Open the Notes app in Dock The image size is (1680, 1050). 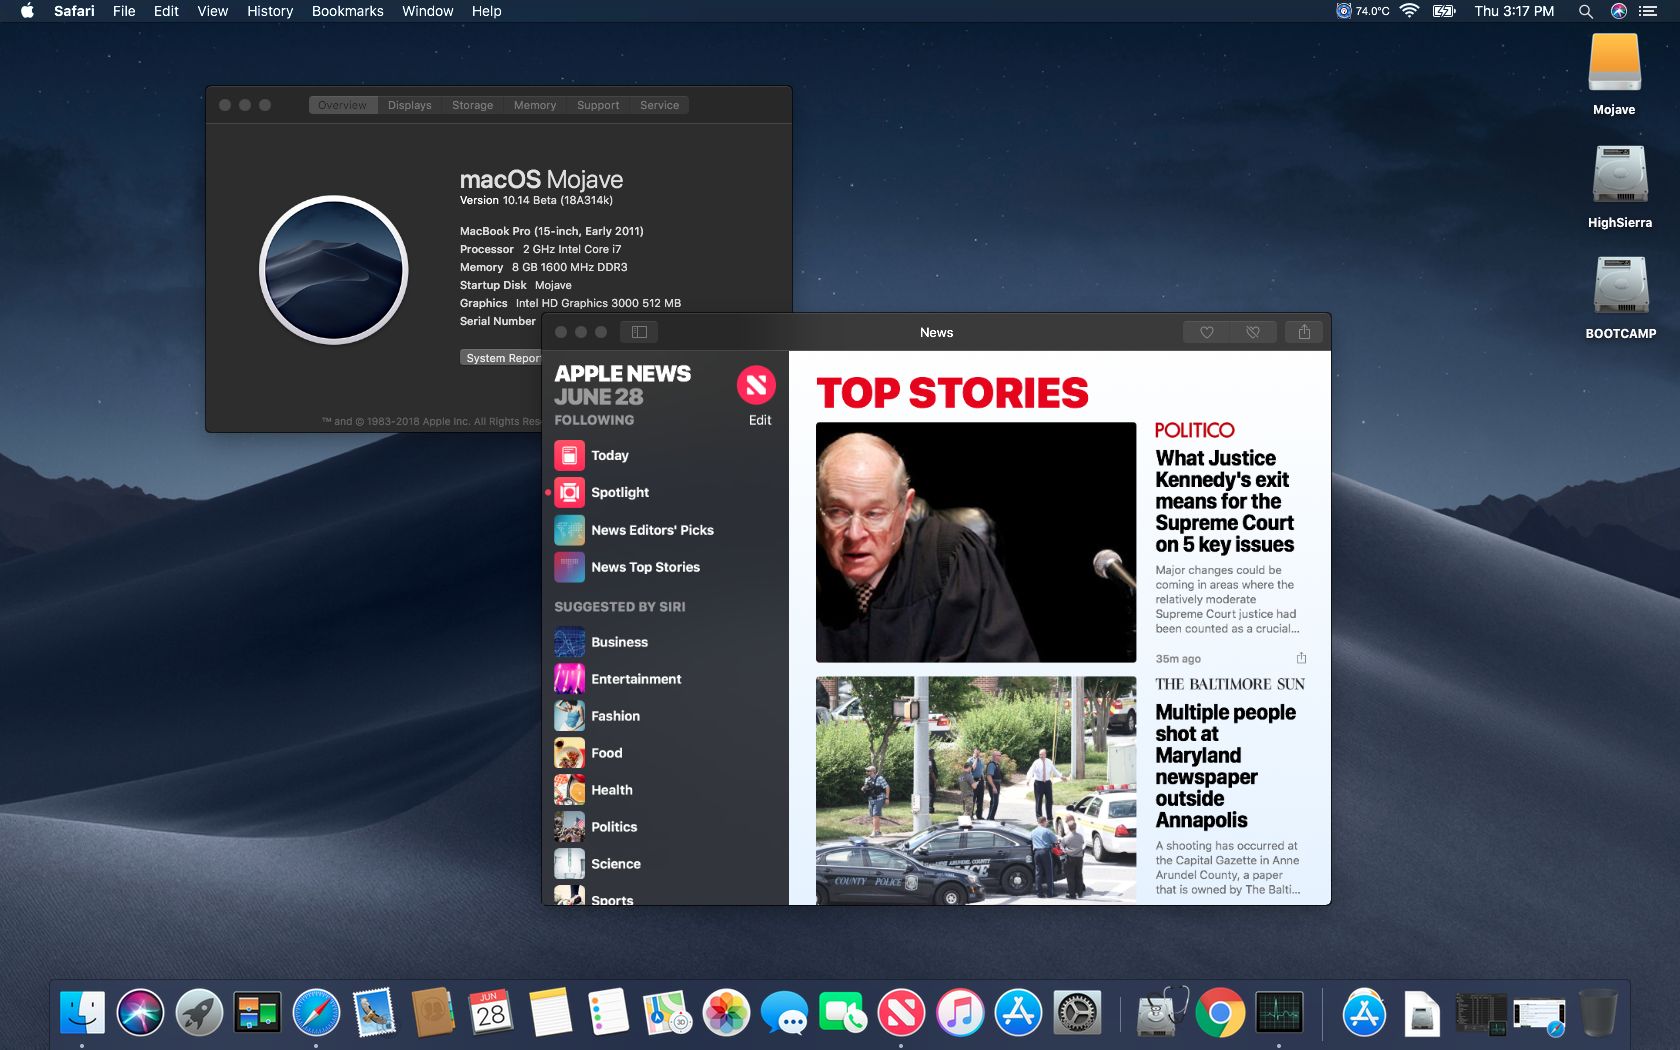pyautogui.click(x=550, y=1013)
